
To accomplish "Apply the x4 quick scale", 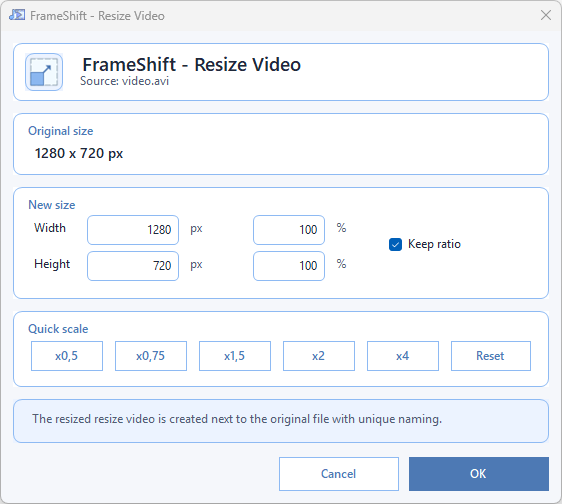I will pos(403,356).
